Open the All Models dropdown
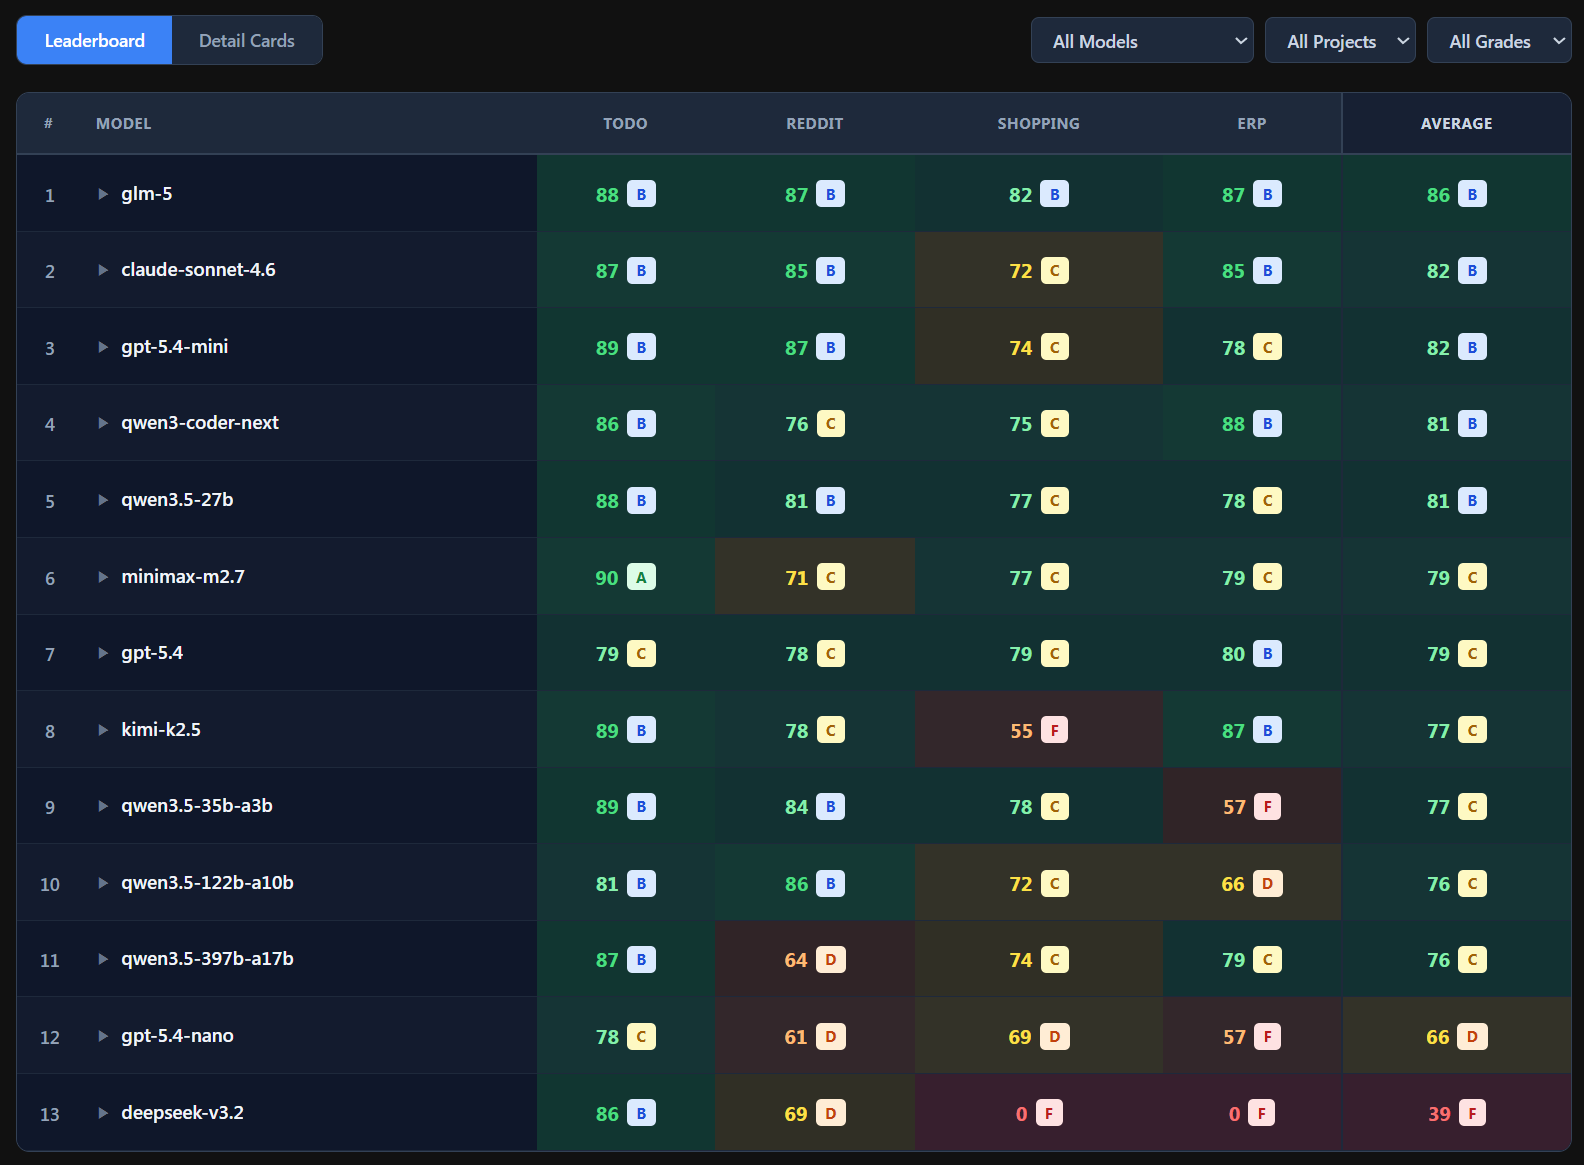 (1141, 41)
